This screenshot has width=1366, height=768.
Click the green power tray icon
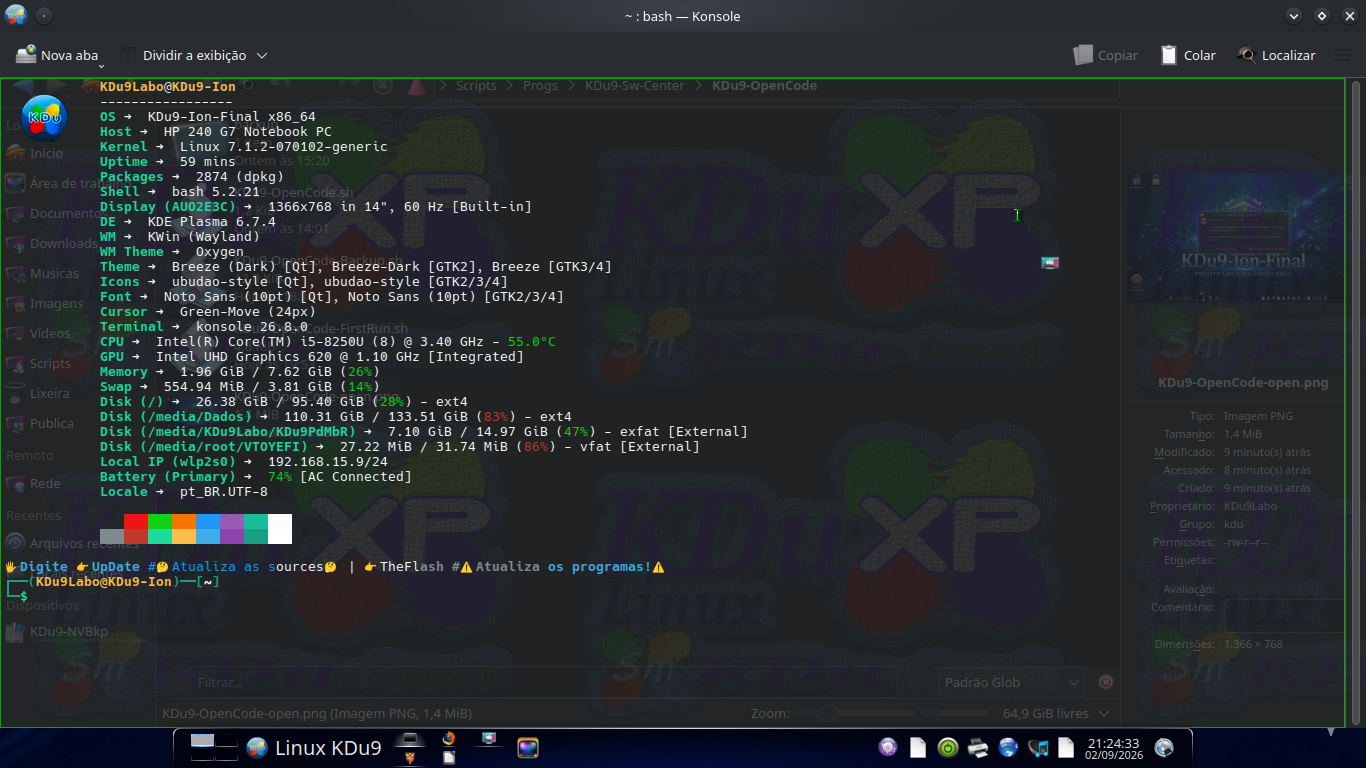(948, 747)
